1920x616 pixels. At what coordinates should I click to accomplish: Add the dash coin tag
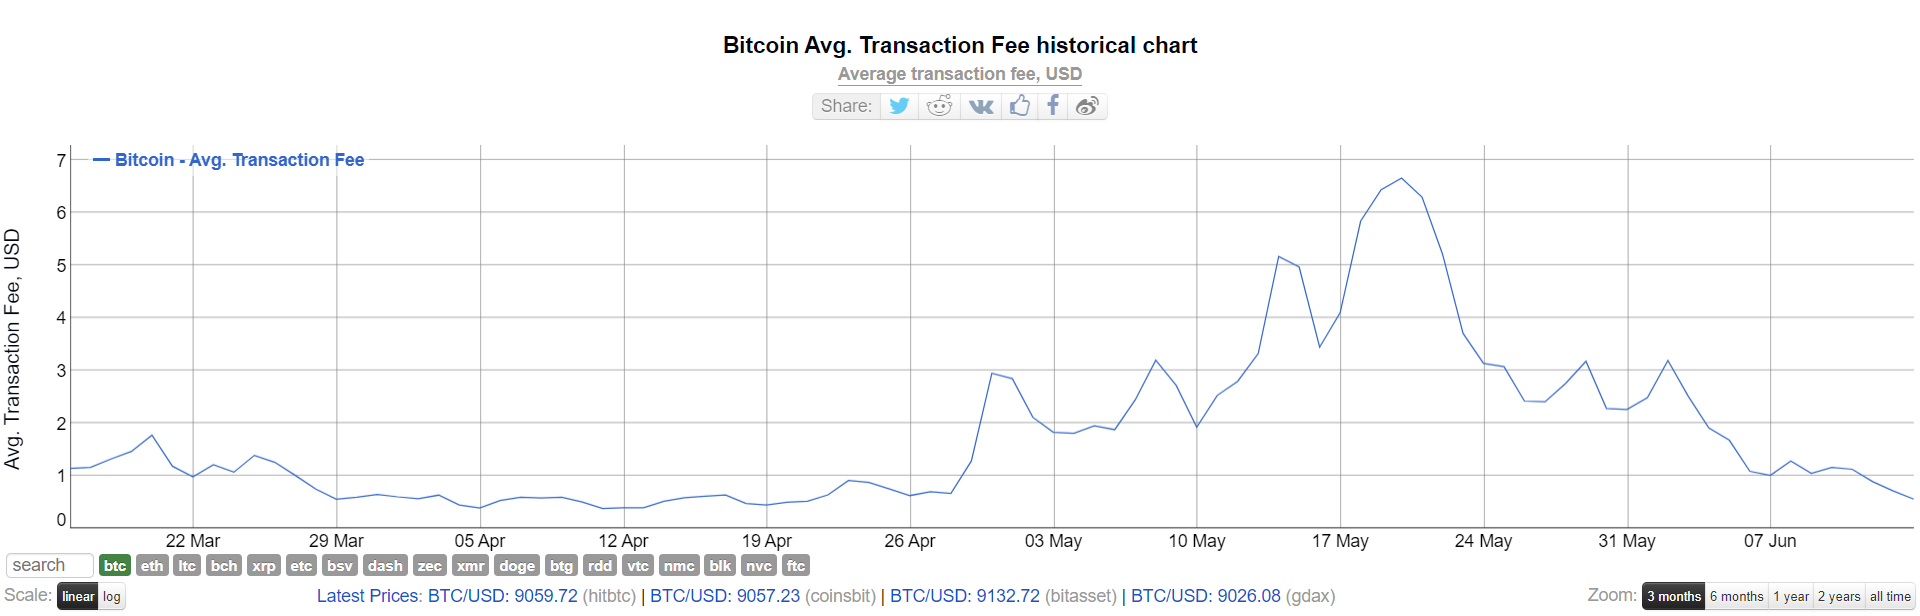pyautogui.click(x=385, y=566)
